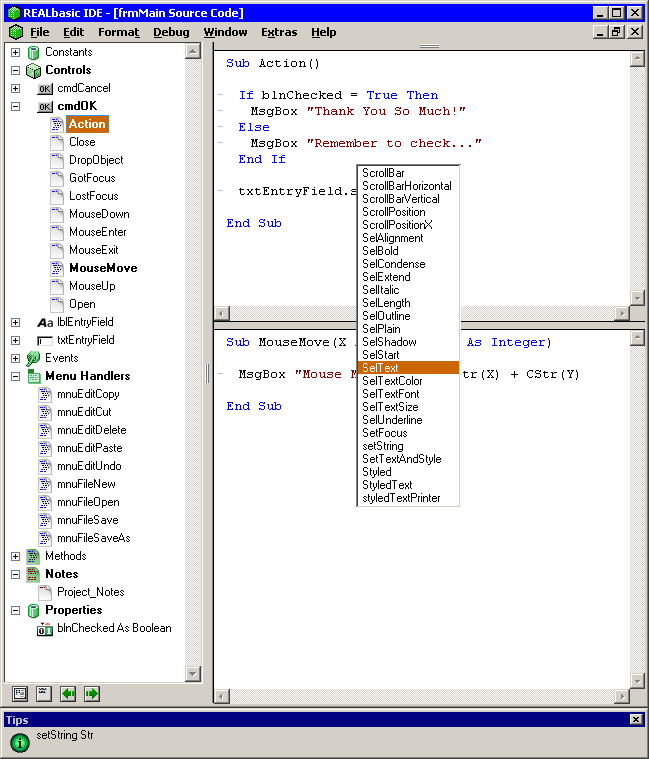Click the MouseMove event code icon
649x759 pixels.
click(x=57, y=268)
